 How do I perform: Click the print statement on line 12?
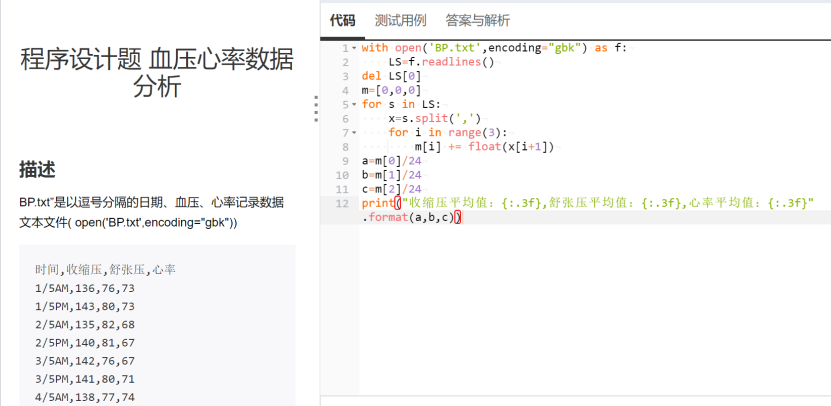(588, 203)
